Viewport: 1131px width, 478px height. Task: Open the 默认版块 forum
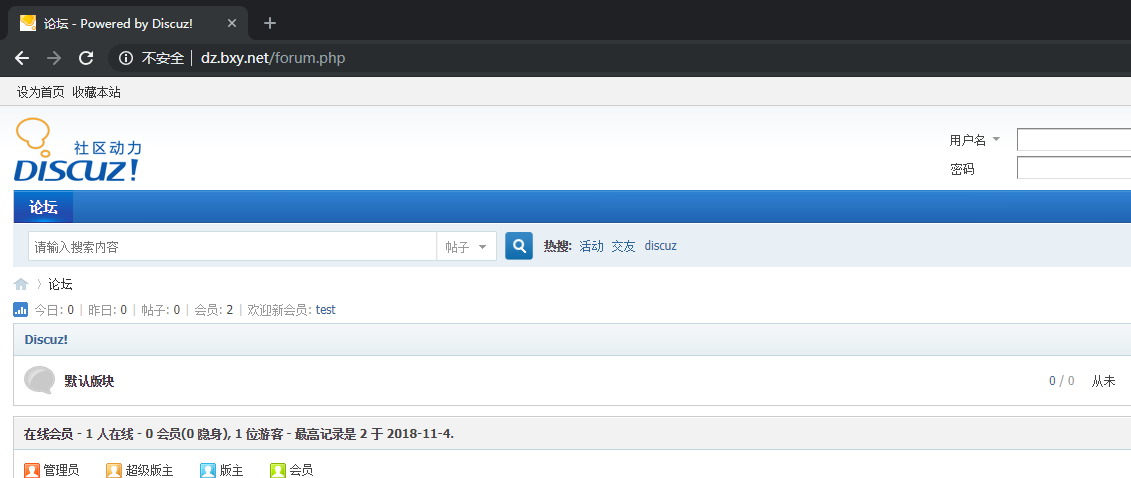click(89, 381)
